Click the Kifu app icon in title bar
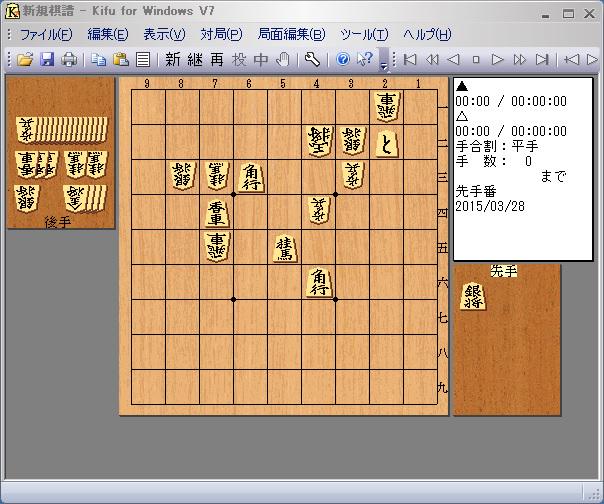 click(12, 11)
